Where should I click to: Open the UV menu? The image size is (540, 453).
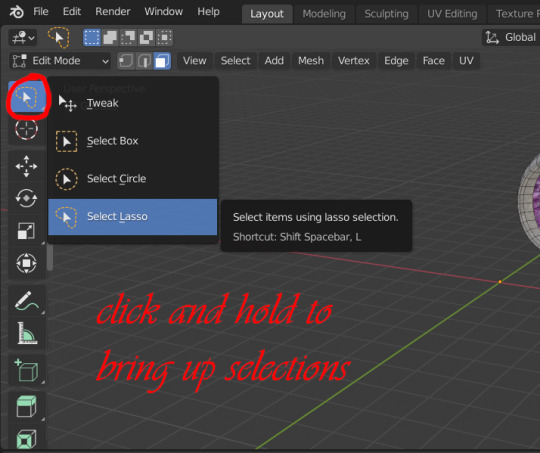pos(466,61)
